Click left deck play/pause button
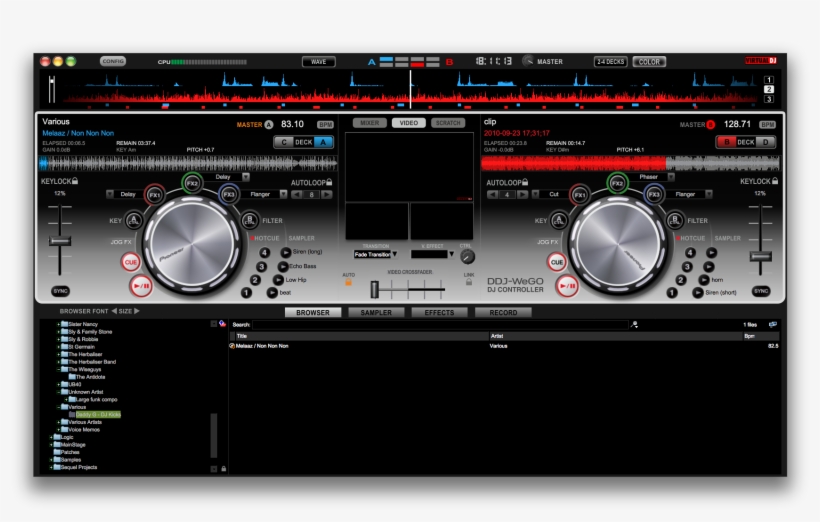This screenshot has width=820, height=522. pos(141,286)
